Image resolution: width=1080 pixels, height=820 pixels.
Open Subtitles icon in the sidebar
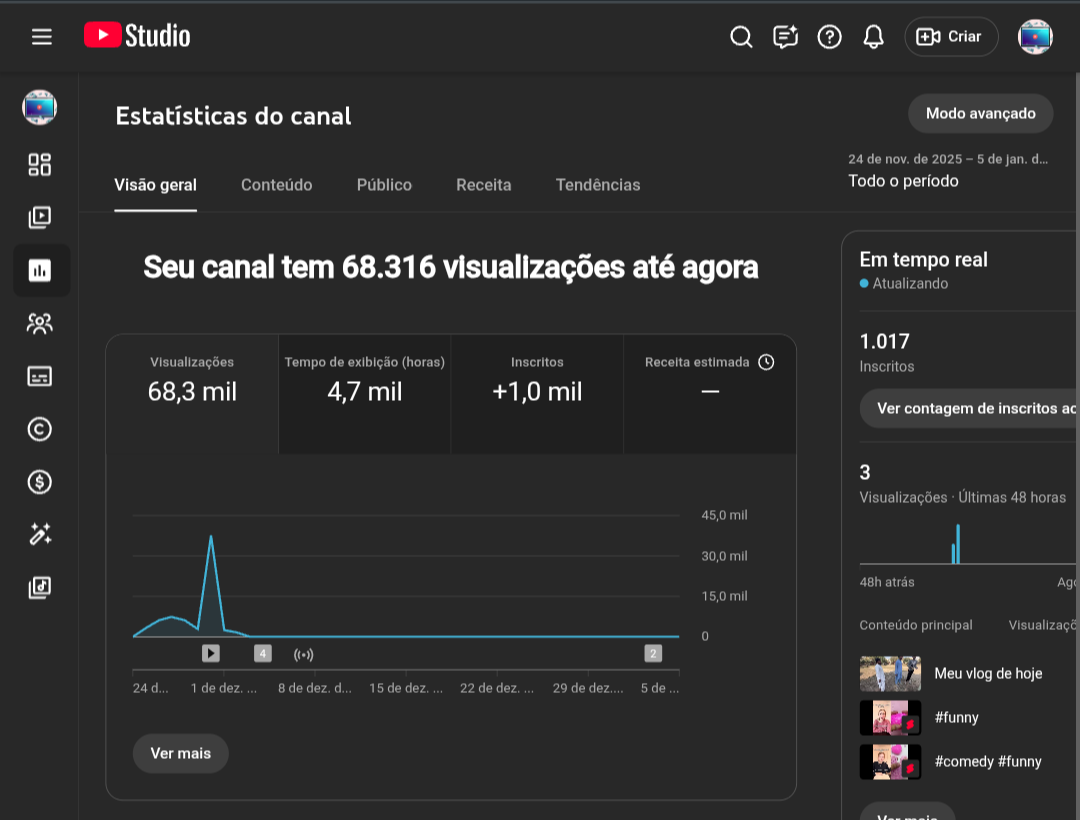click(40, 376)
